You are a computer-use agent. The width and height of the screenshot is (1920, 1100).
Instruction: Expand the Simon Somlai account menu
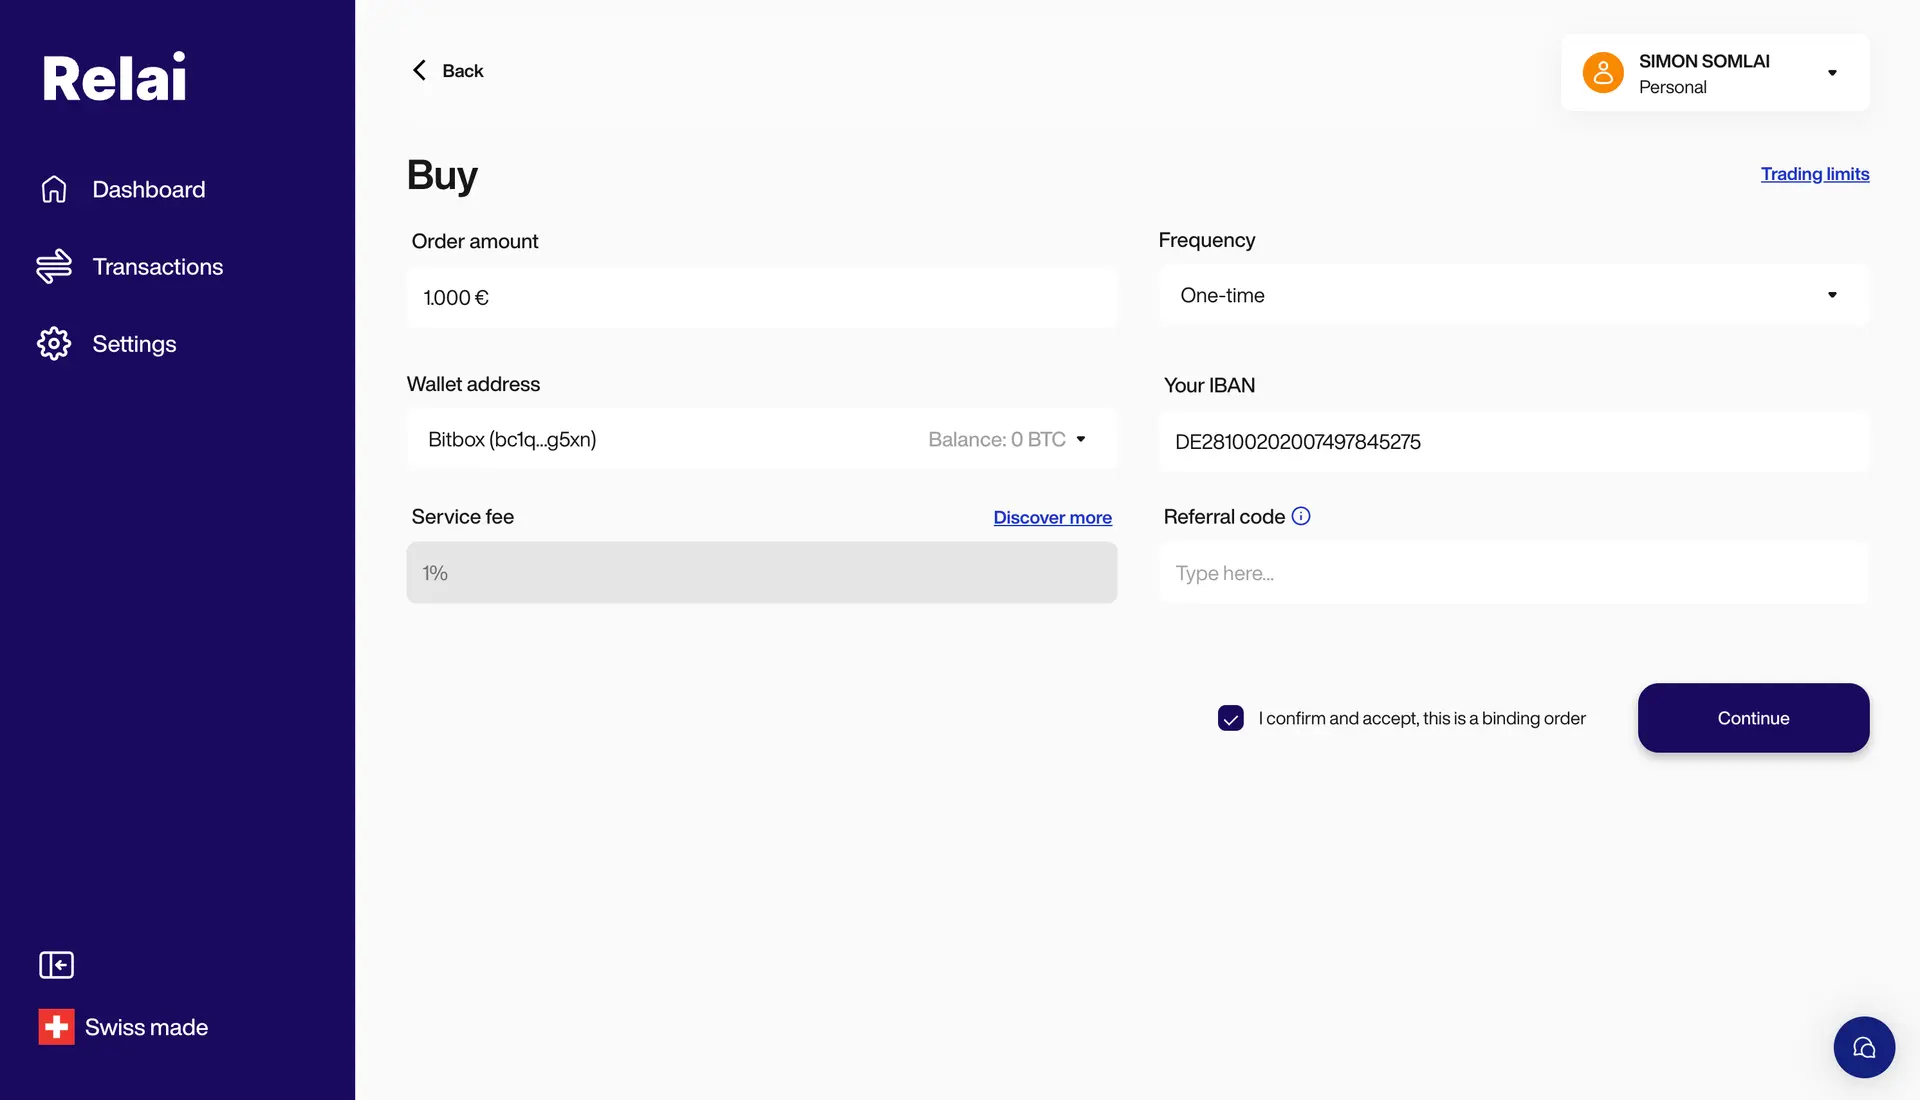coord(1832,73)
